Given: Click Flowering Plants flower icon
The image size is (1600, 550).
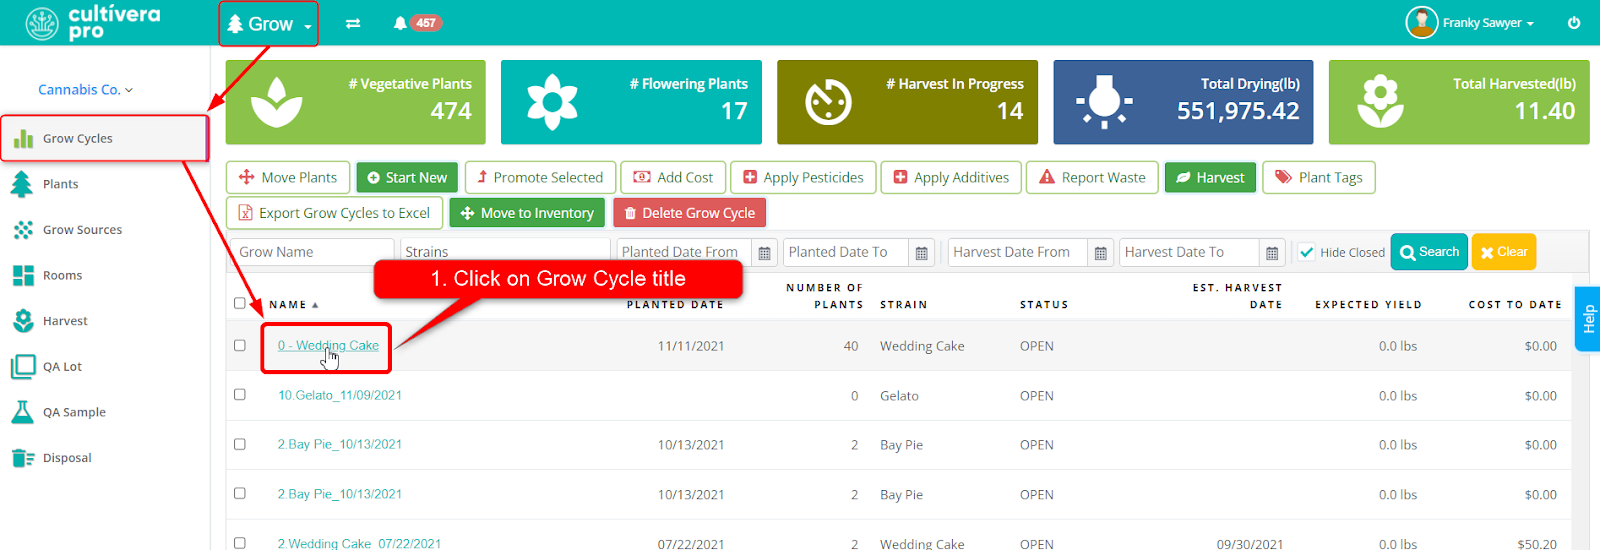Looking at the screenshot, I should click(x=552, y=102).
